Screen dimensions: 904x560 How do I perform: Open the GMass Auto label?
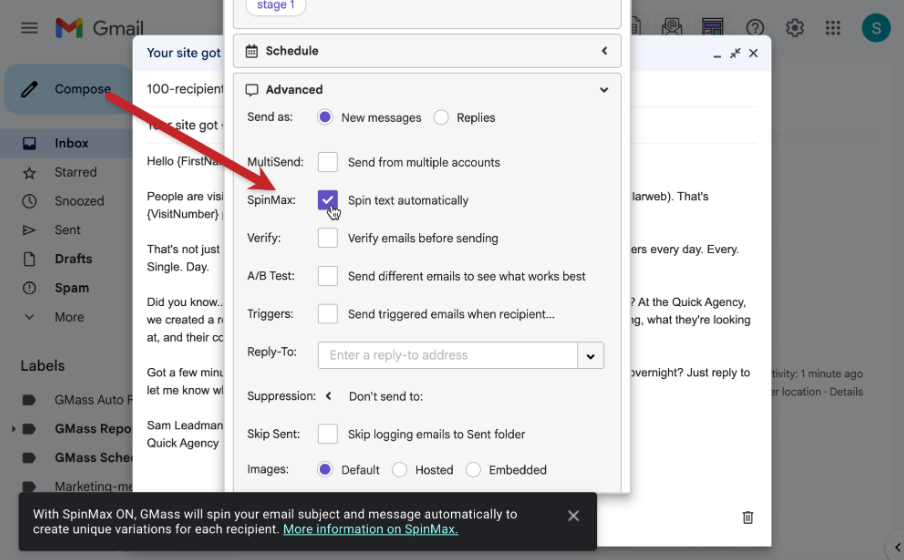93,400
